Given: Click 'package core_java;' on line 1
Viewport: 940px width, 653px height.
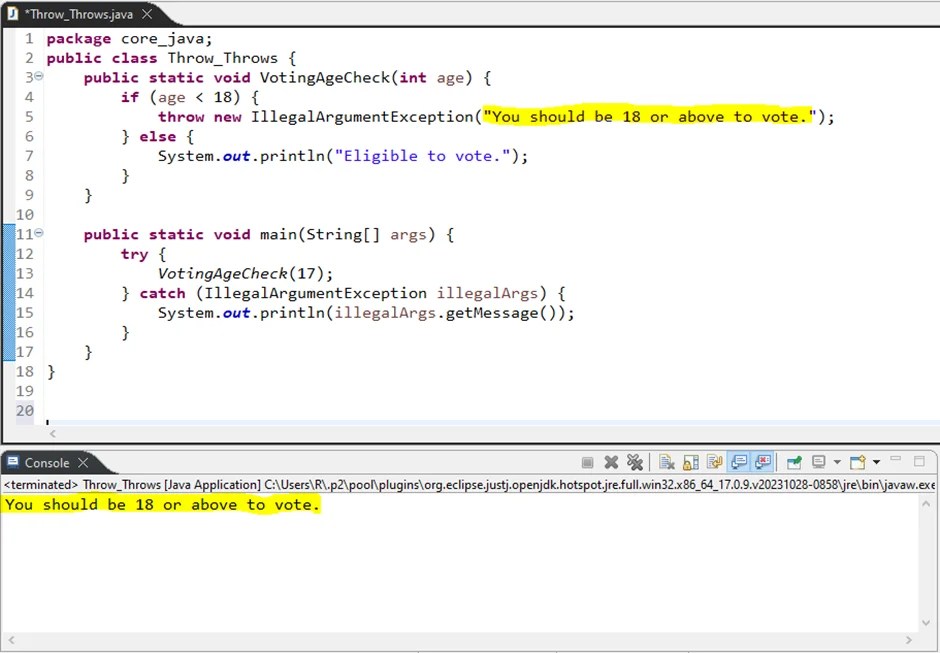Looking at the screenshot, I should click(x=129, y=39).
